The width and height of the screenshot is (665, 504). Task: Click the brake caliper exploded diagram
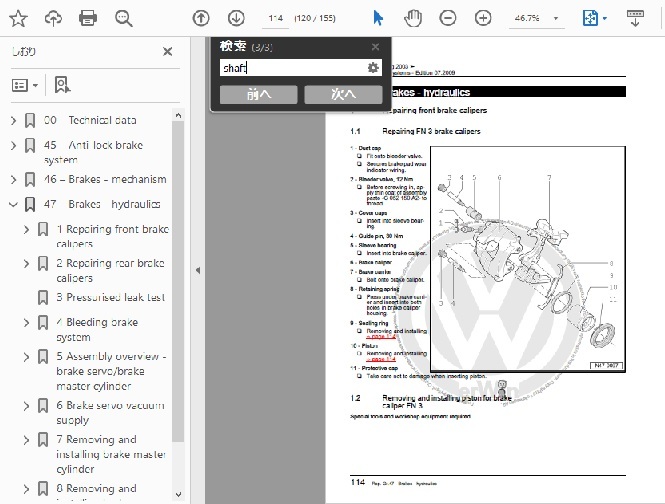[x=528, y=260]
